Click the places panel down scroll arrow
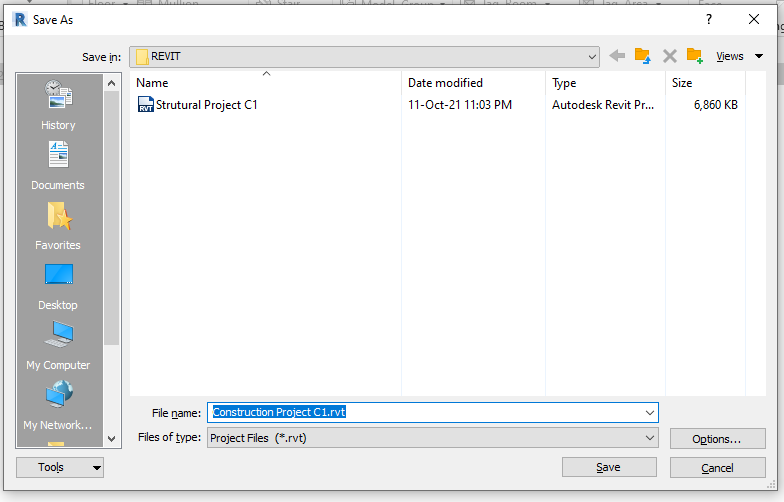This screenshot has width=784, height=502. click(x=112, y=439)
